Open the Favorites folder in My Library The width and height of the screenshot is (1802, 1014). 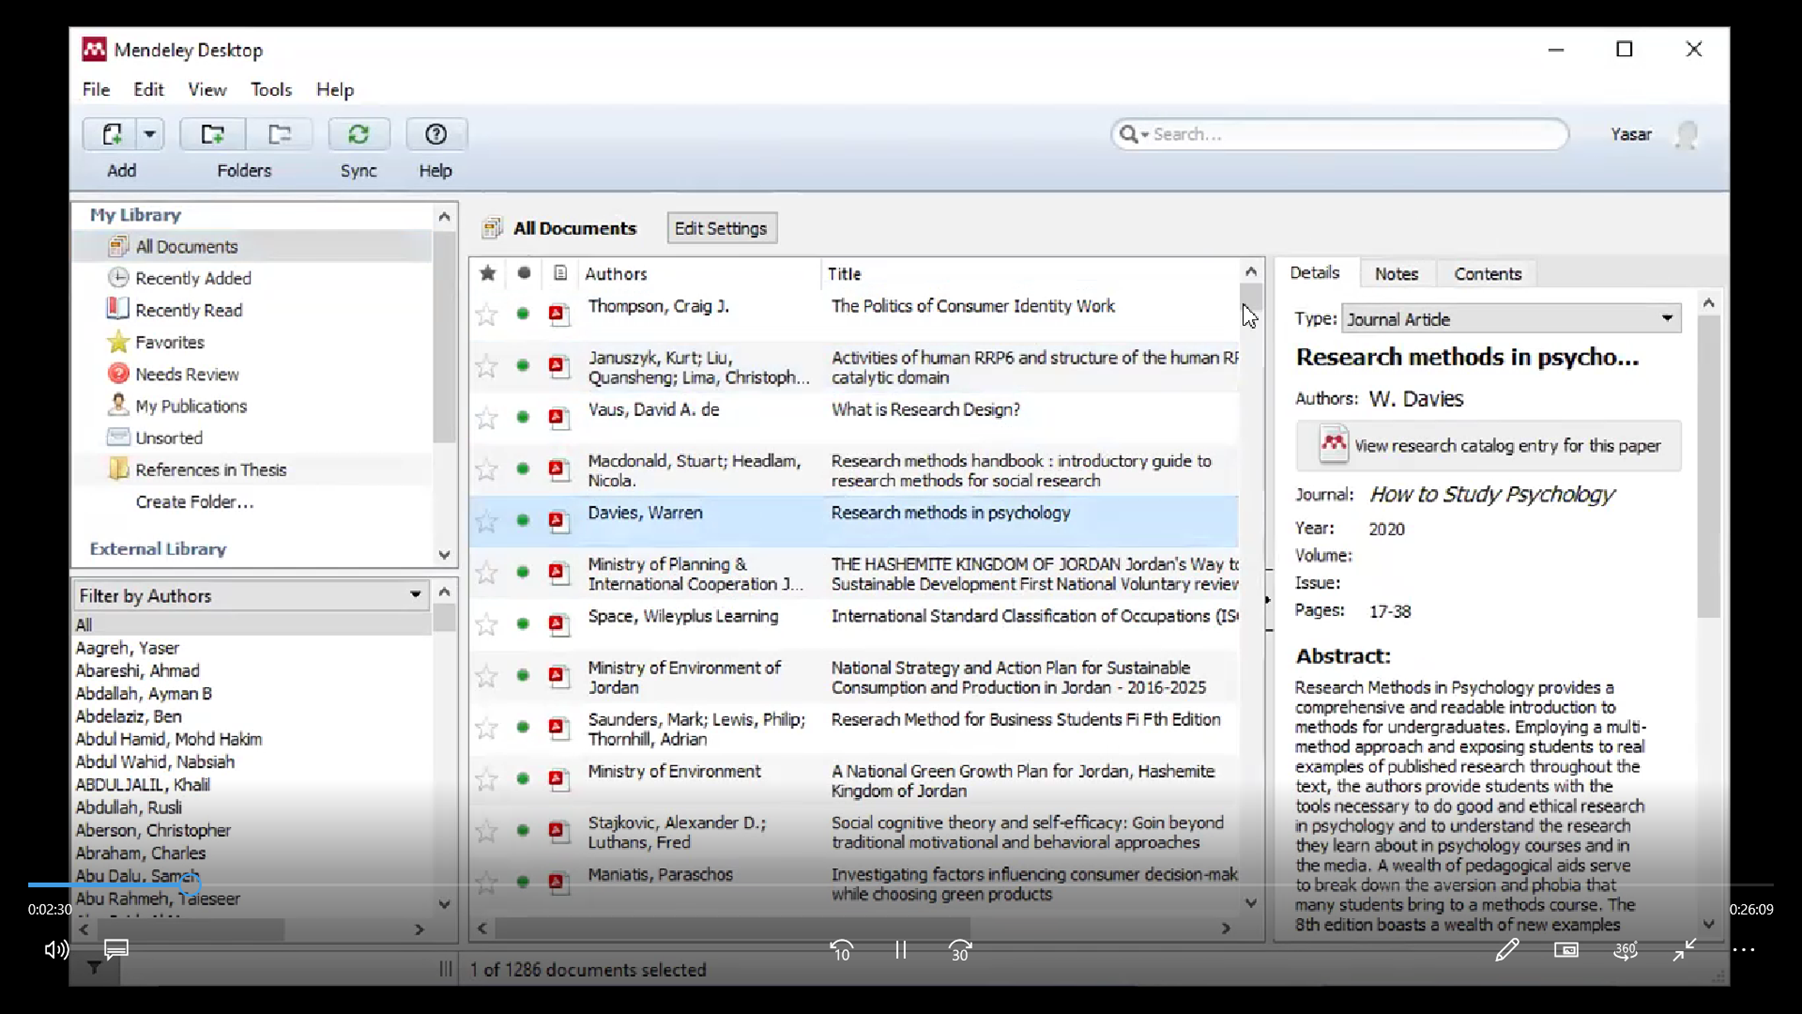click(x=169, y=342)
